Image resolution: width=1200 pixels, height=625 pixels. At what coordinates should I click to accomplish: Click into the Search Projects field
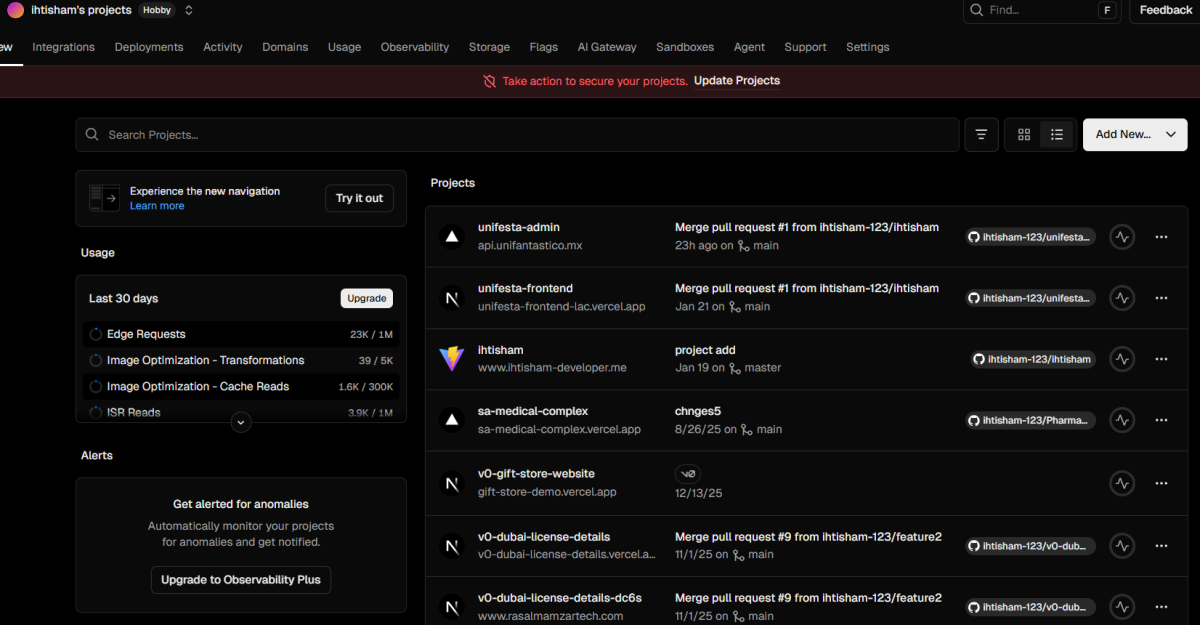(x=520, y=135)
